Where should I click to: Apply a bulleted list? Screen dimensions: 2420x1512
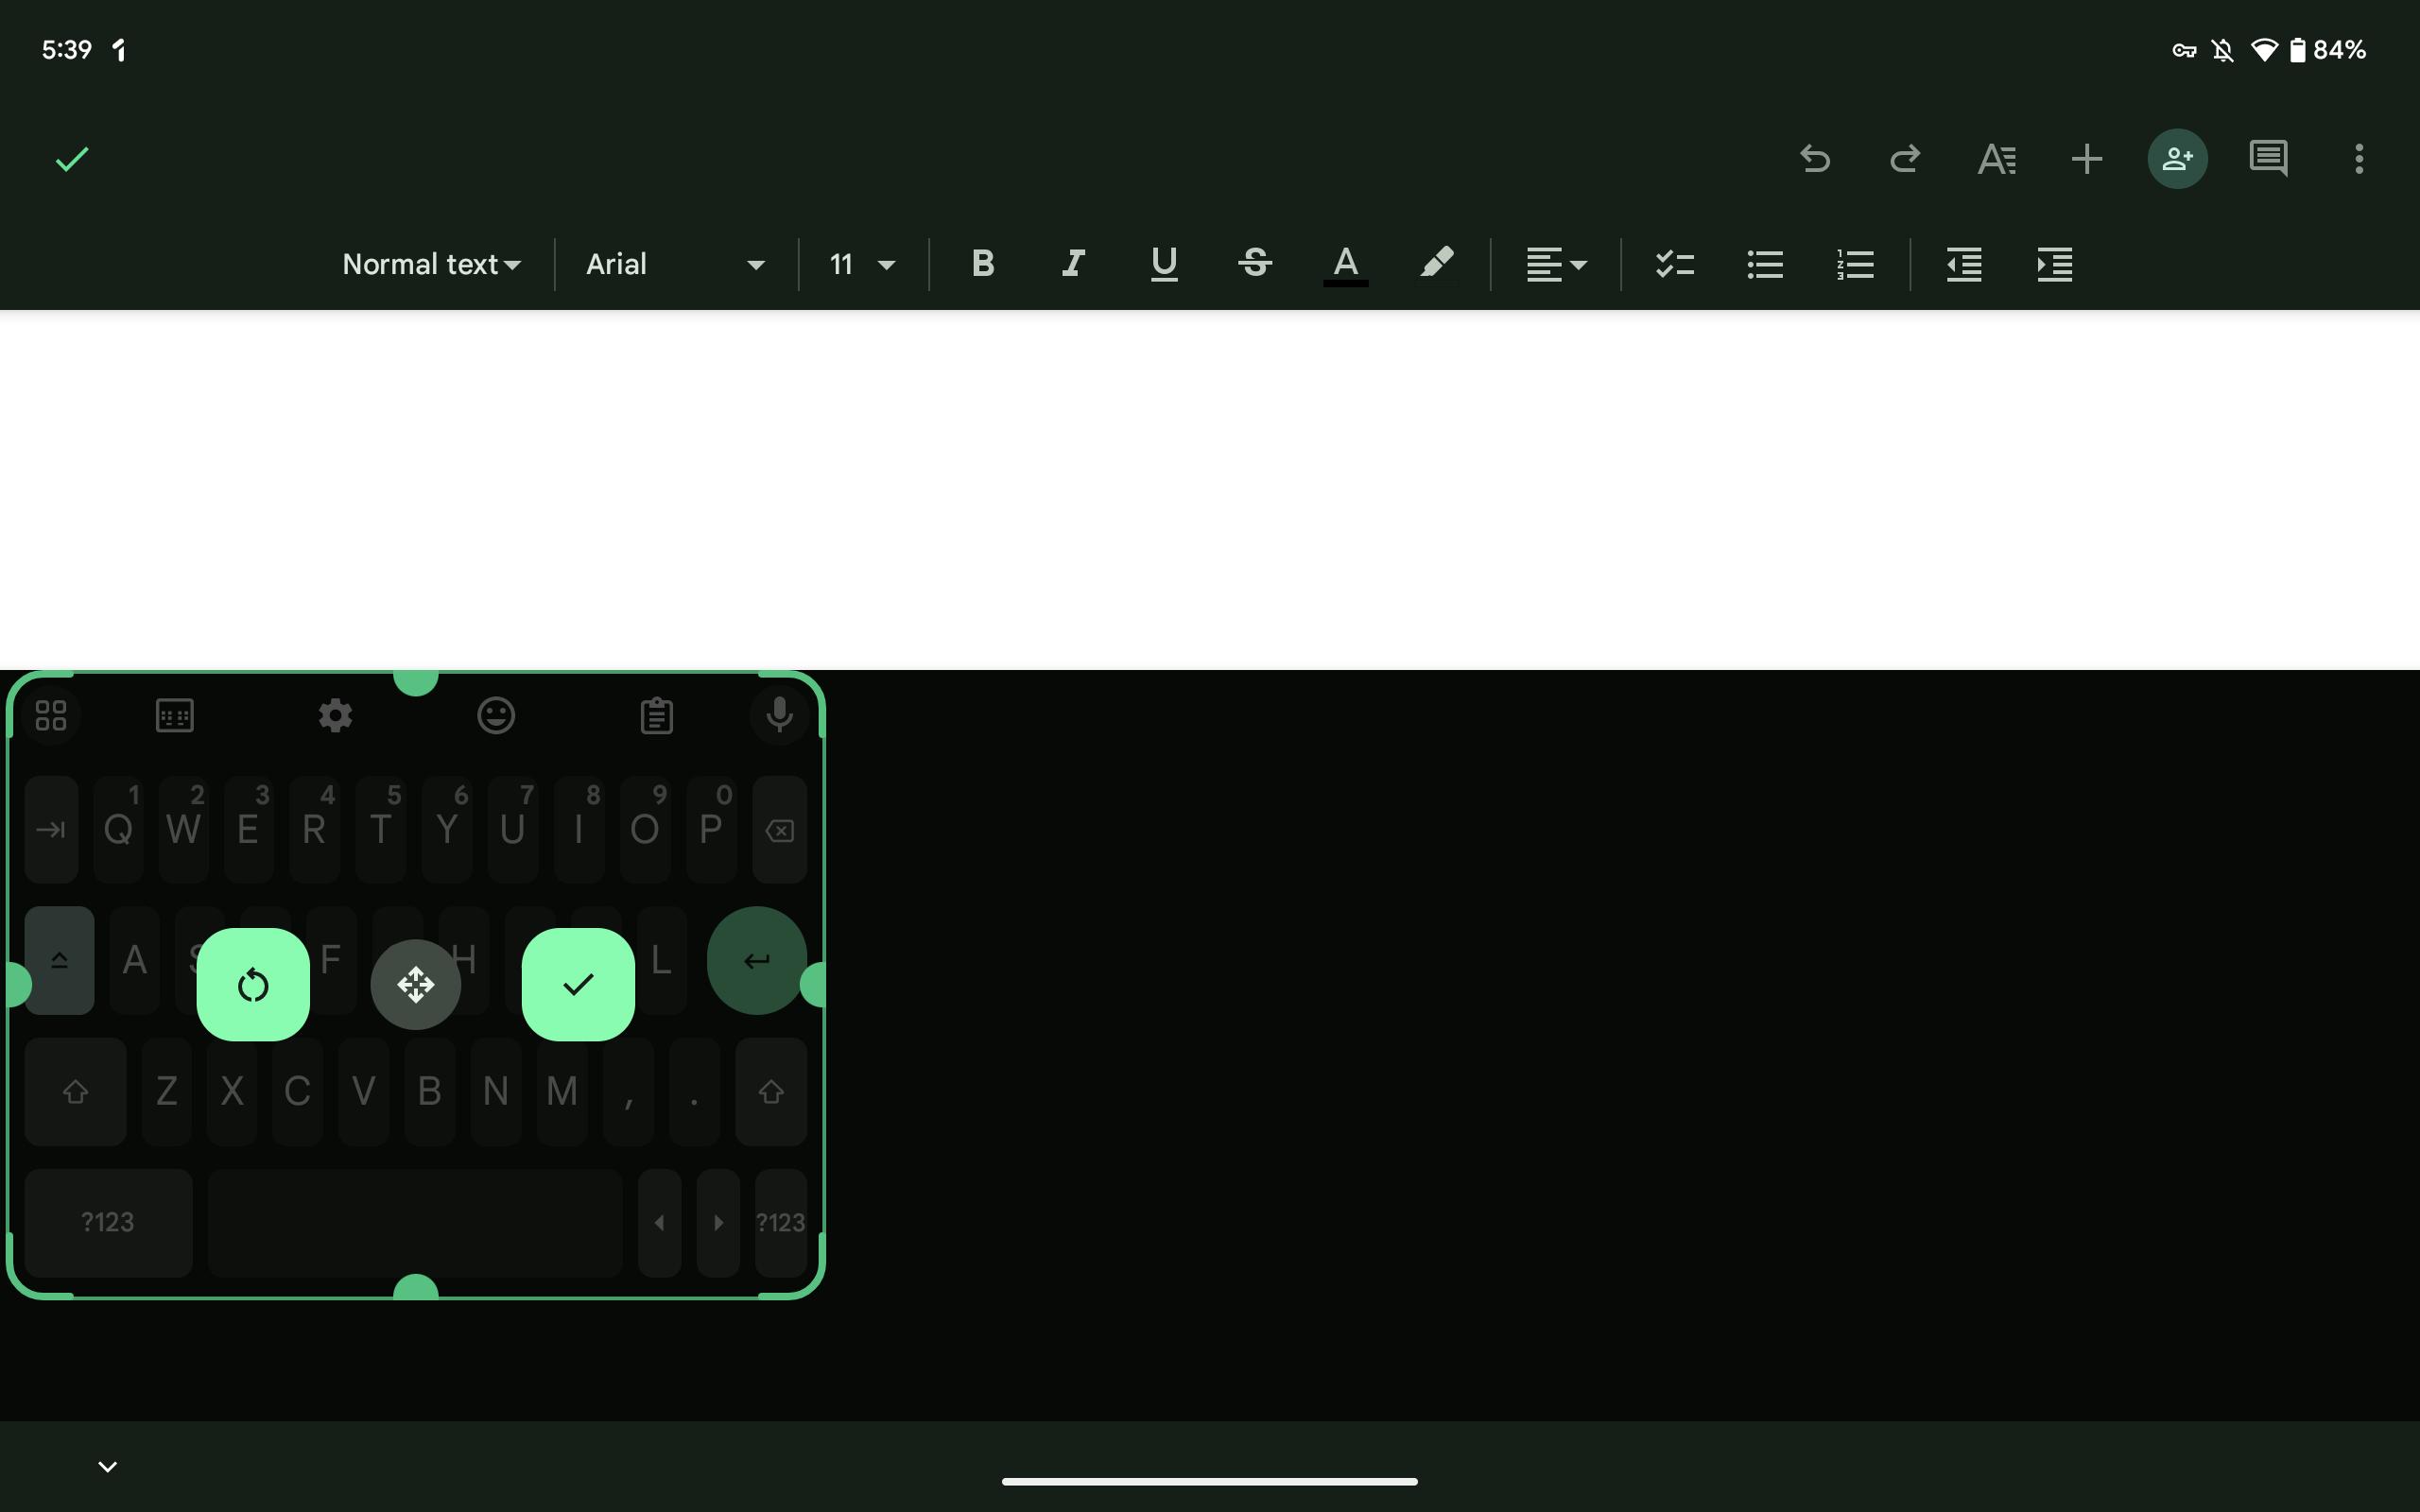(x=1763, y=263)
